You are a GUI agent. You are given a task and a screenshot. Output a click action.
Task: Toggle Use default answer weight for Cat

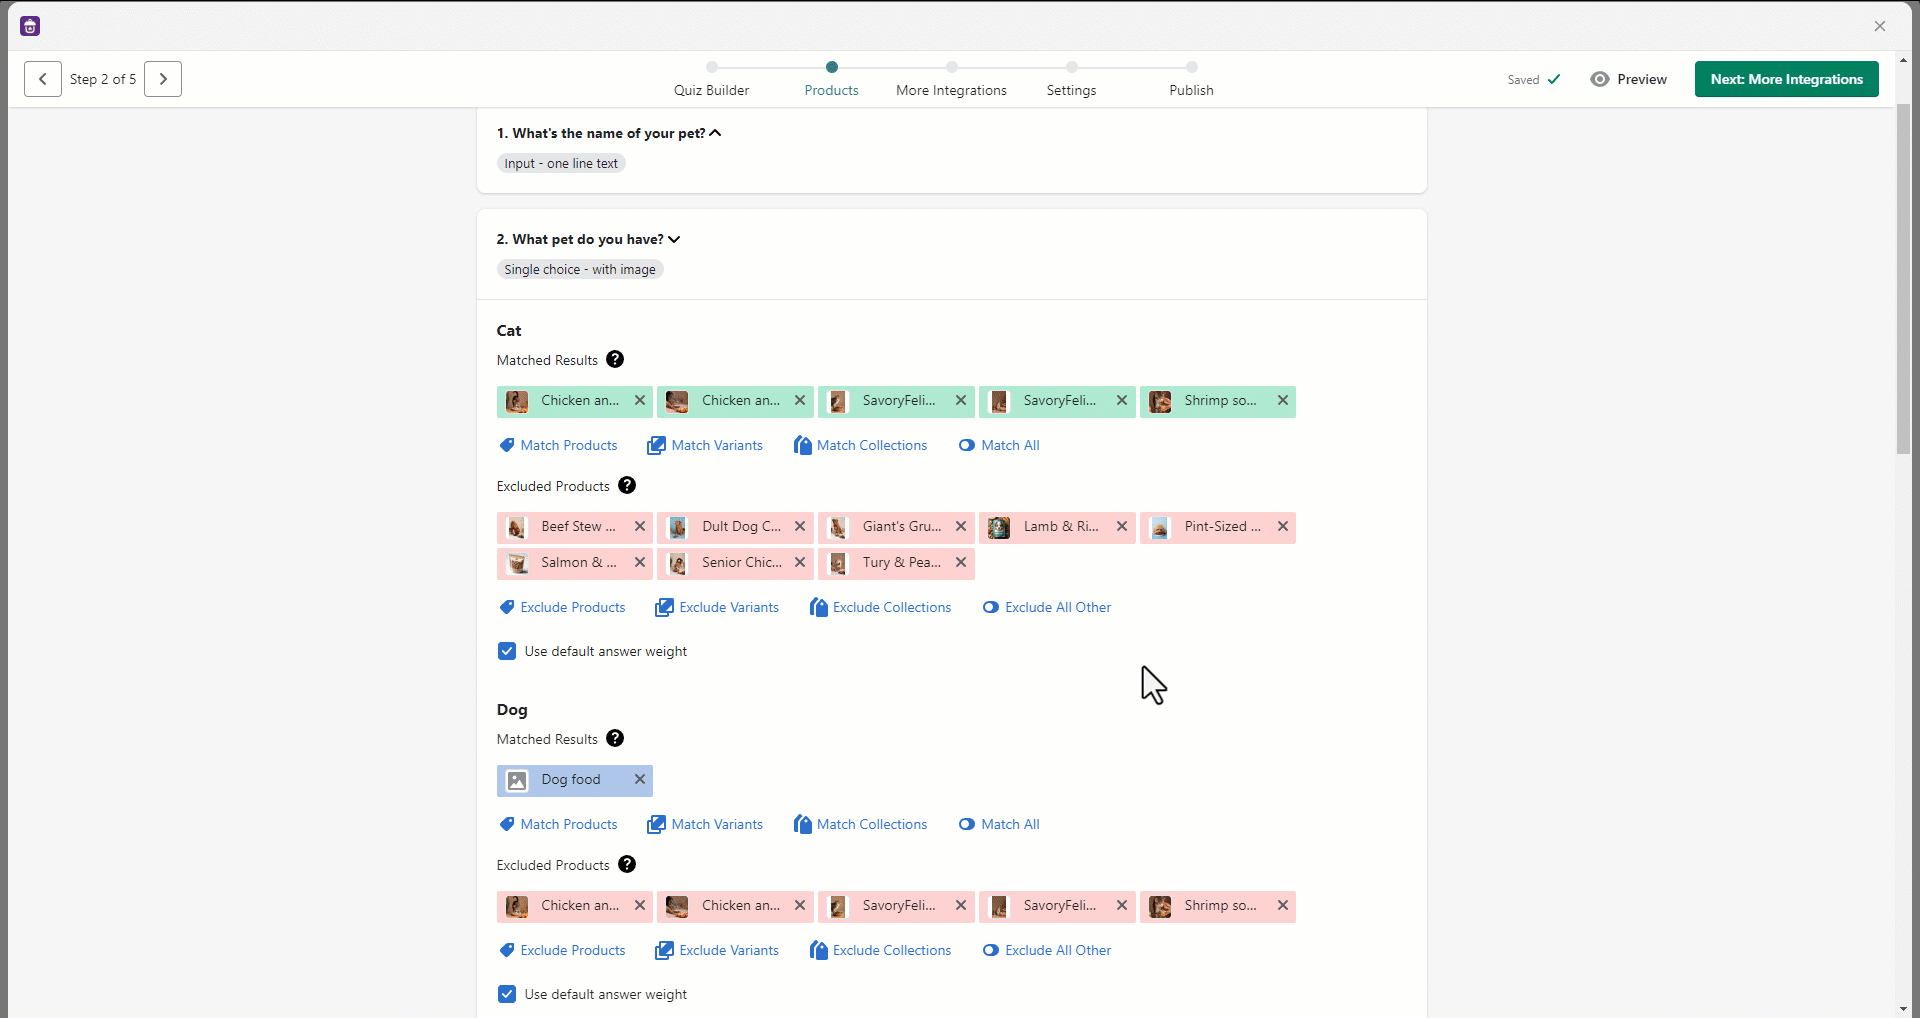[507, 651]
